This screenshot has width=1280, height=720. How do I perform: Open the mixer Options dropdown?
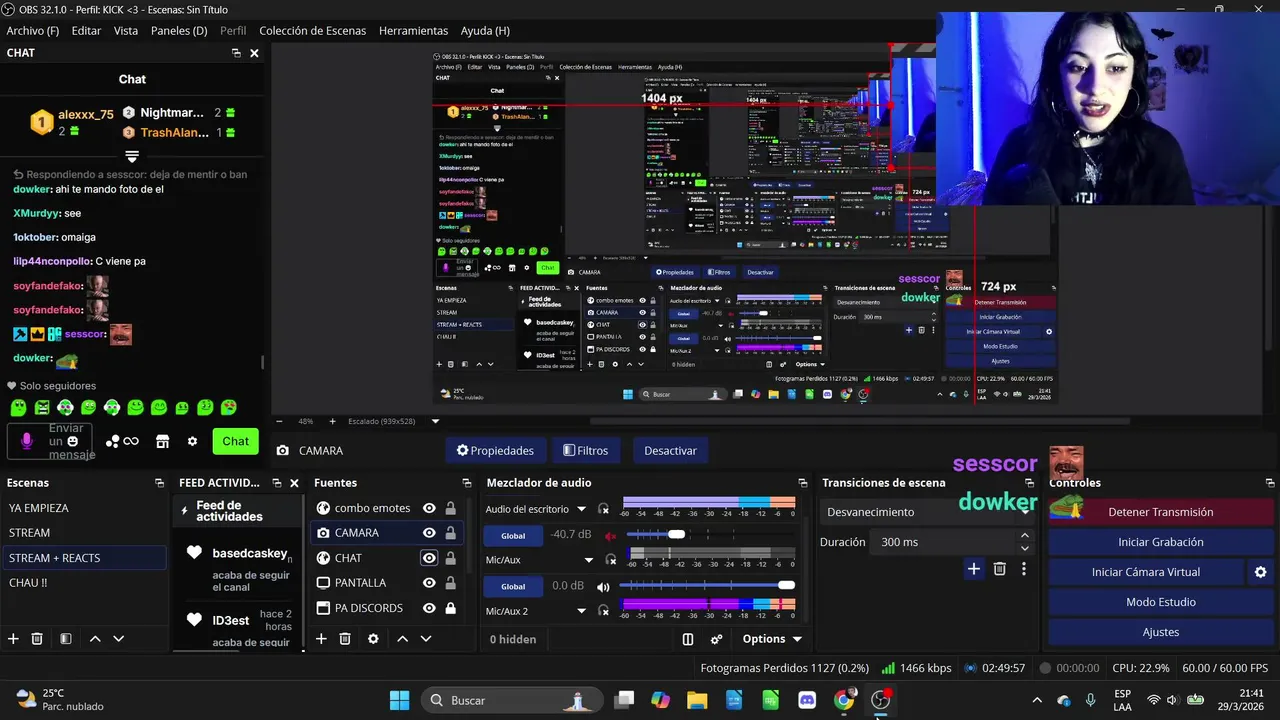pos(771,639)
